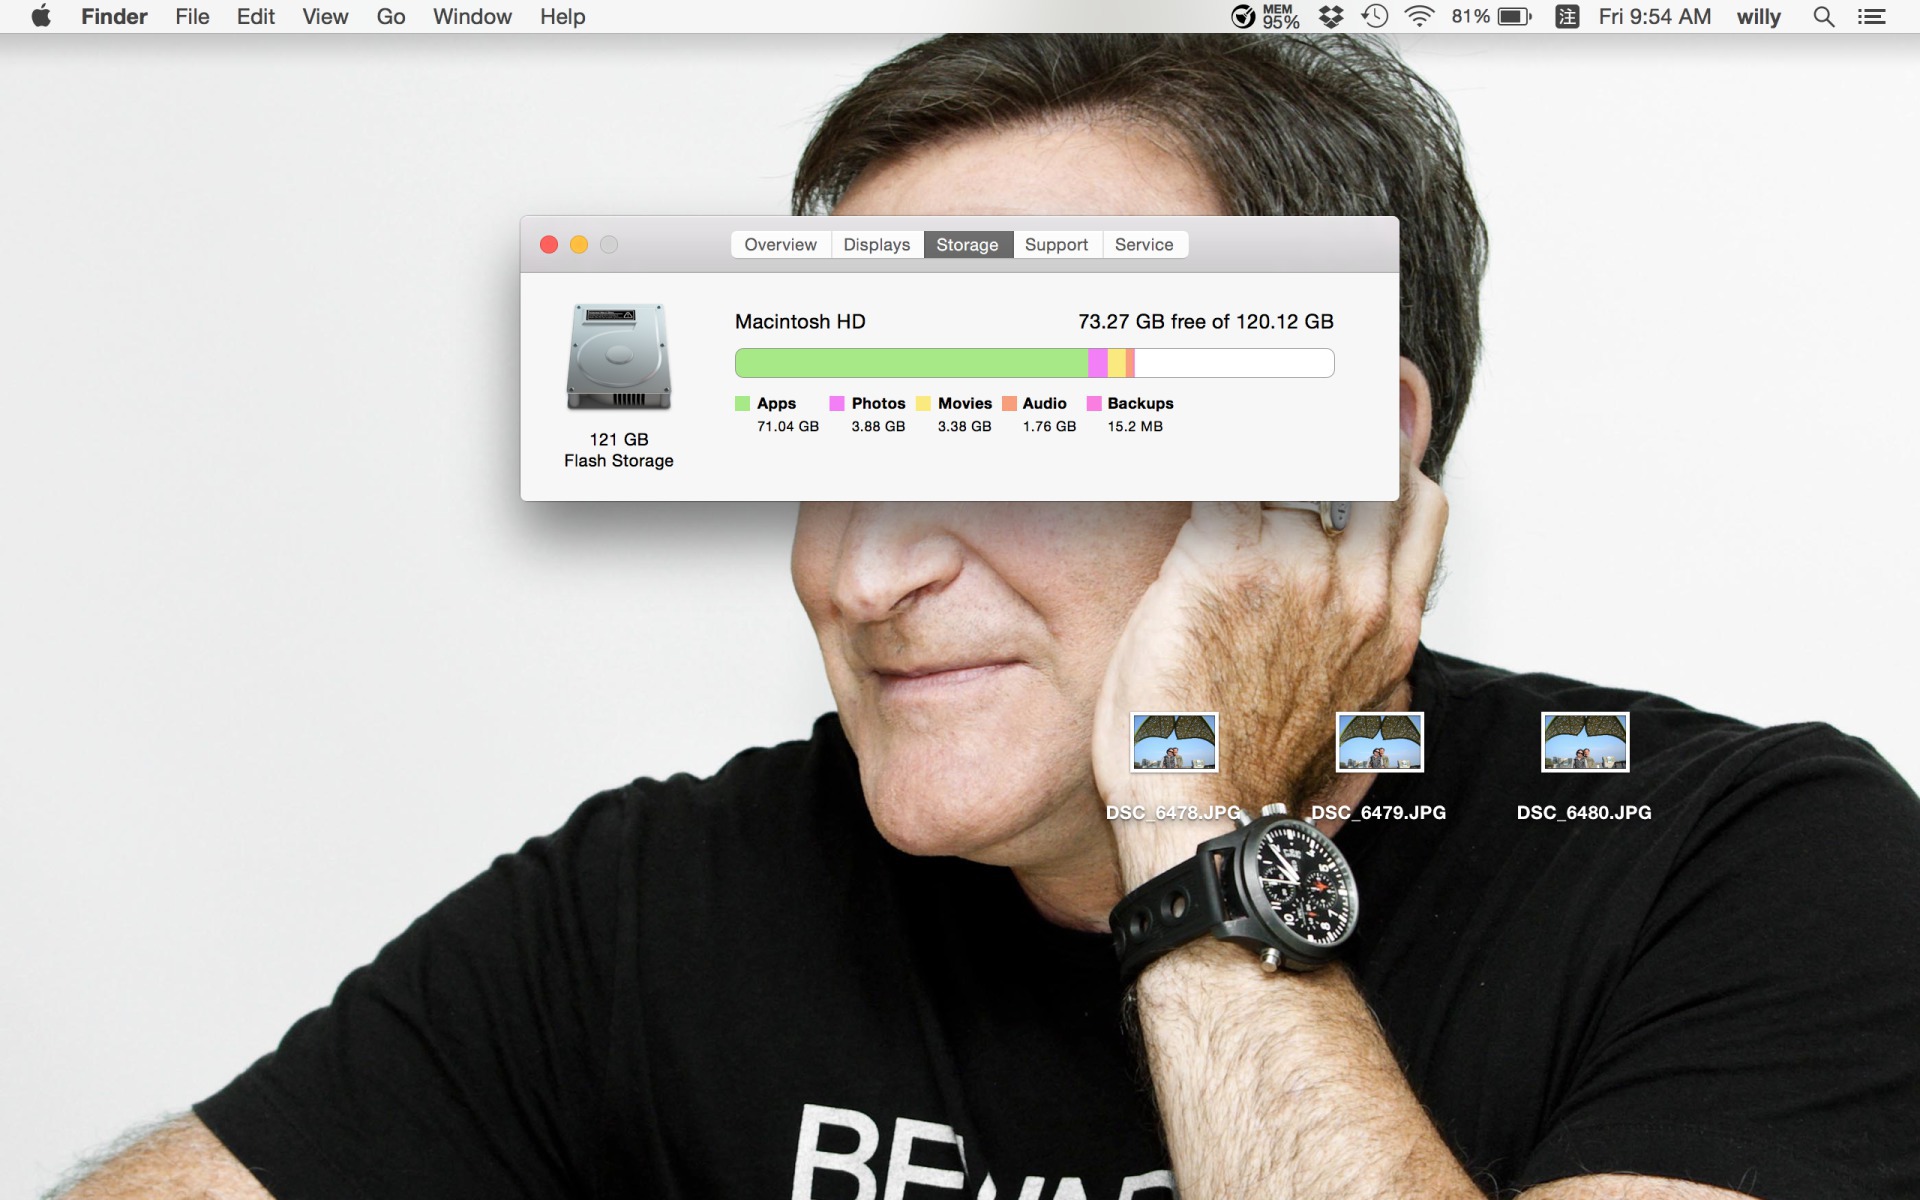1920x1200 pixels.
Task: Click the checkmark clock menu bar icon
Action: point(1243,16)
